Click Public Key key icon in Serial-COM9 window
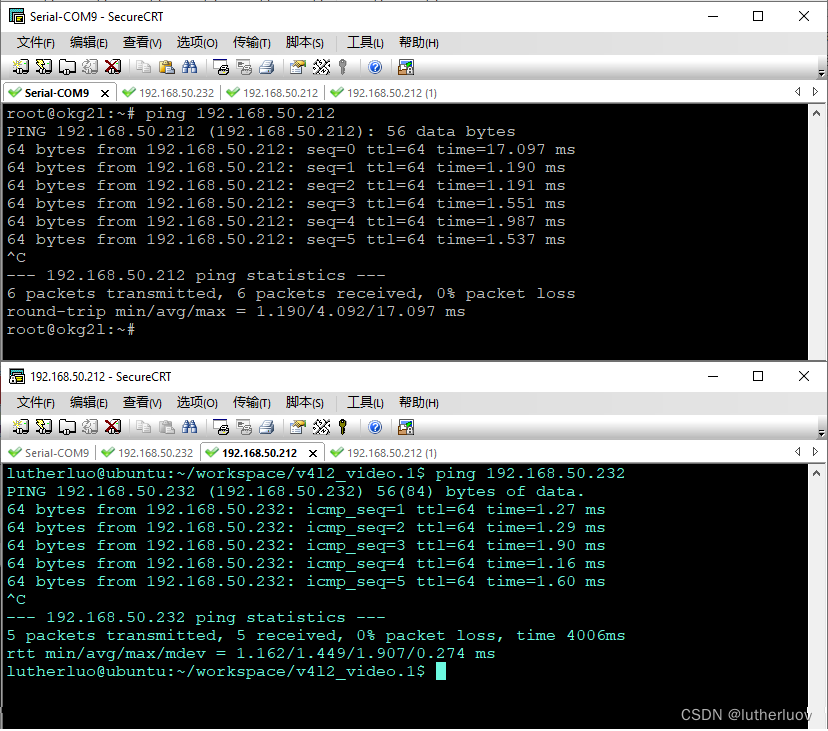Viewport: 828px width, 731px height. (343, 67)
